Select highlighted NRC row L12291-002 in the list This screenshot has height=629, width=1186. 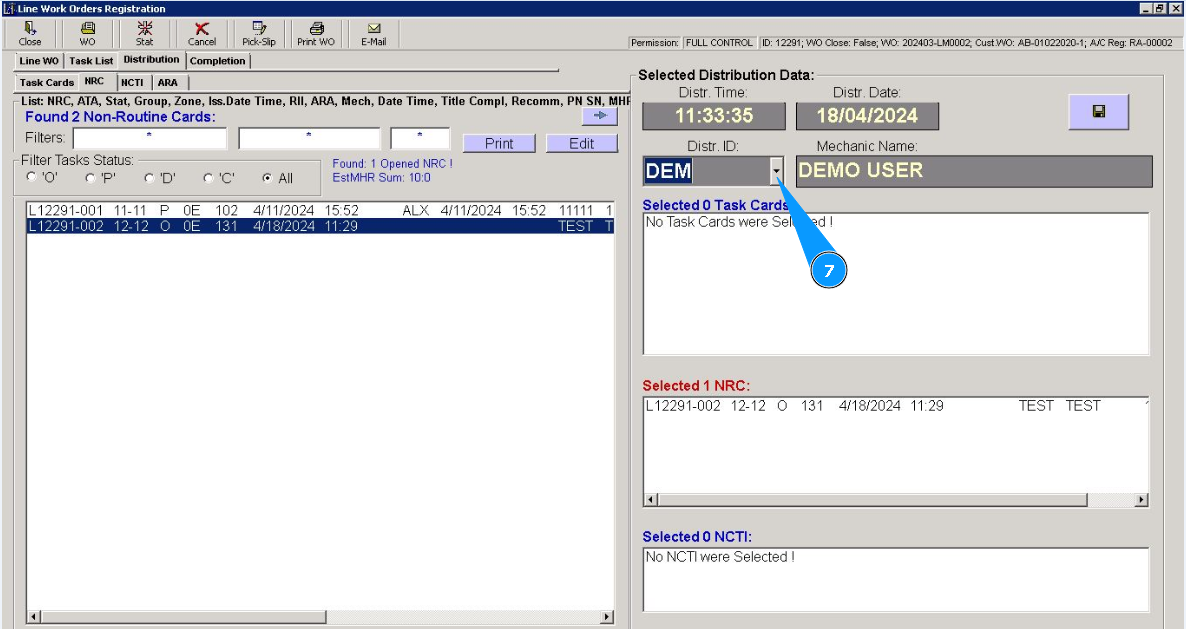click(320, 226)
